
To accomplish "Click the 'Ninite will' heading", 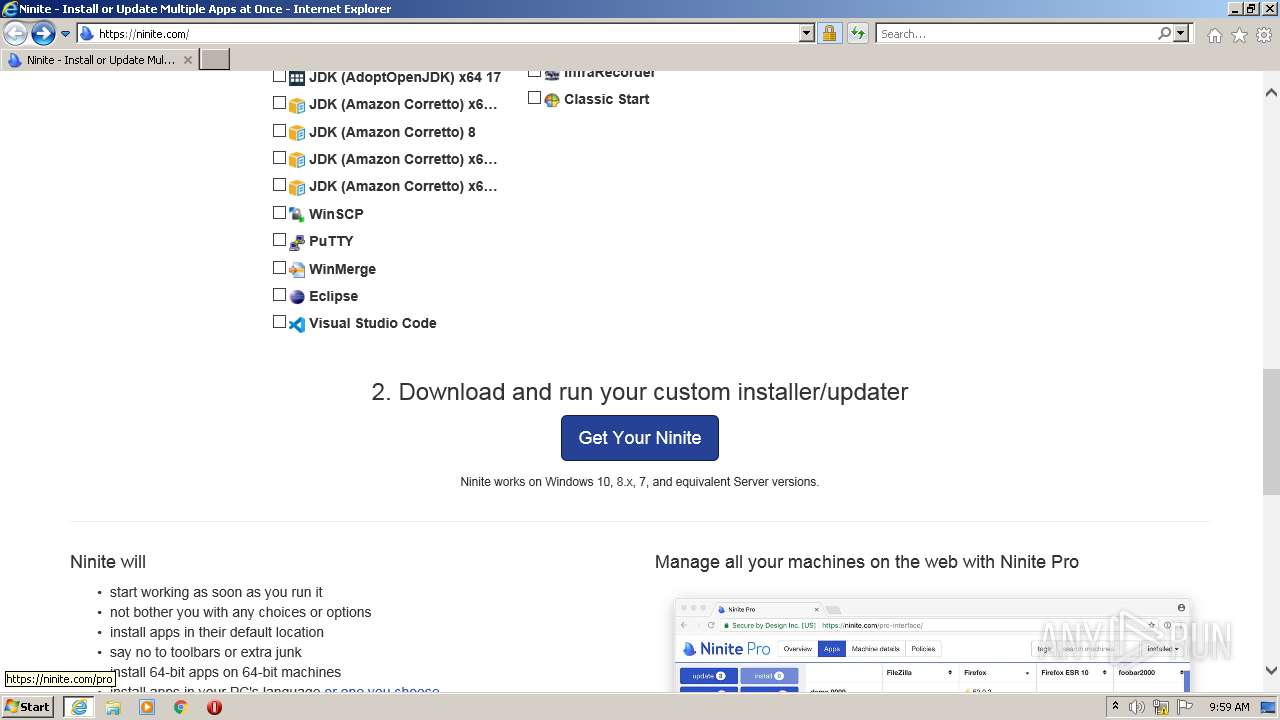I will (108, 562).
